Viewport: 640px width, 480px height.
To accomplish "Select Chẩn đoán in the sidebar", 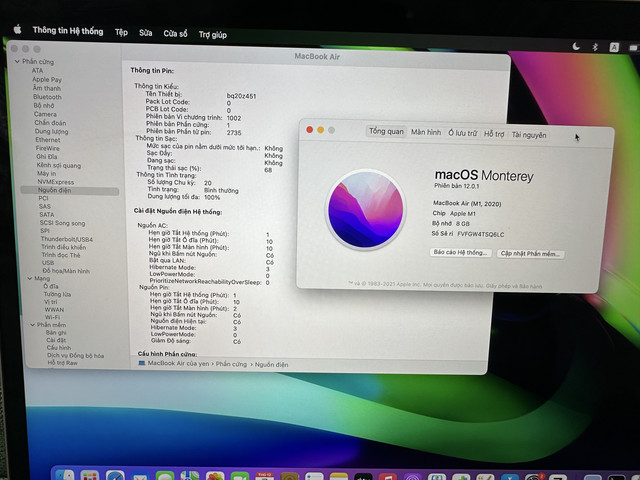I will (x=50, y=122).
